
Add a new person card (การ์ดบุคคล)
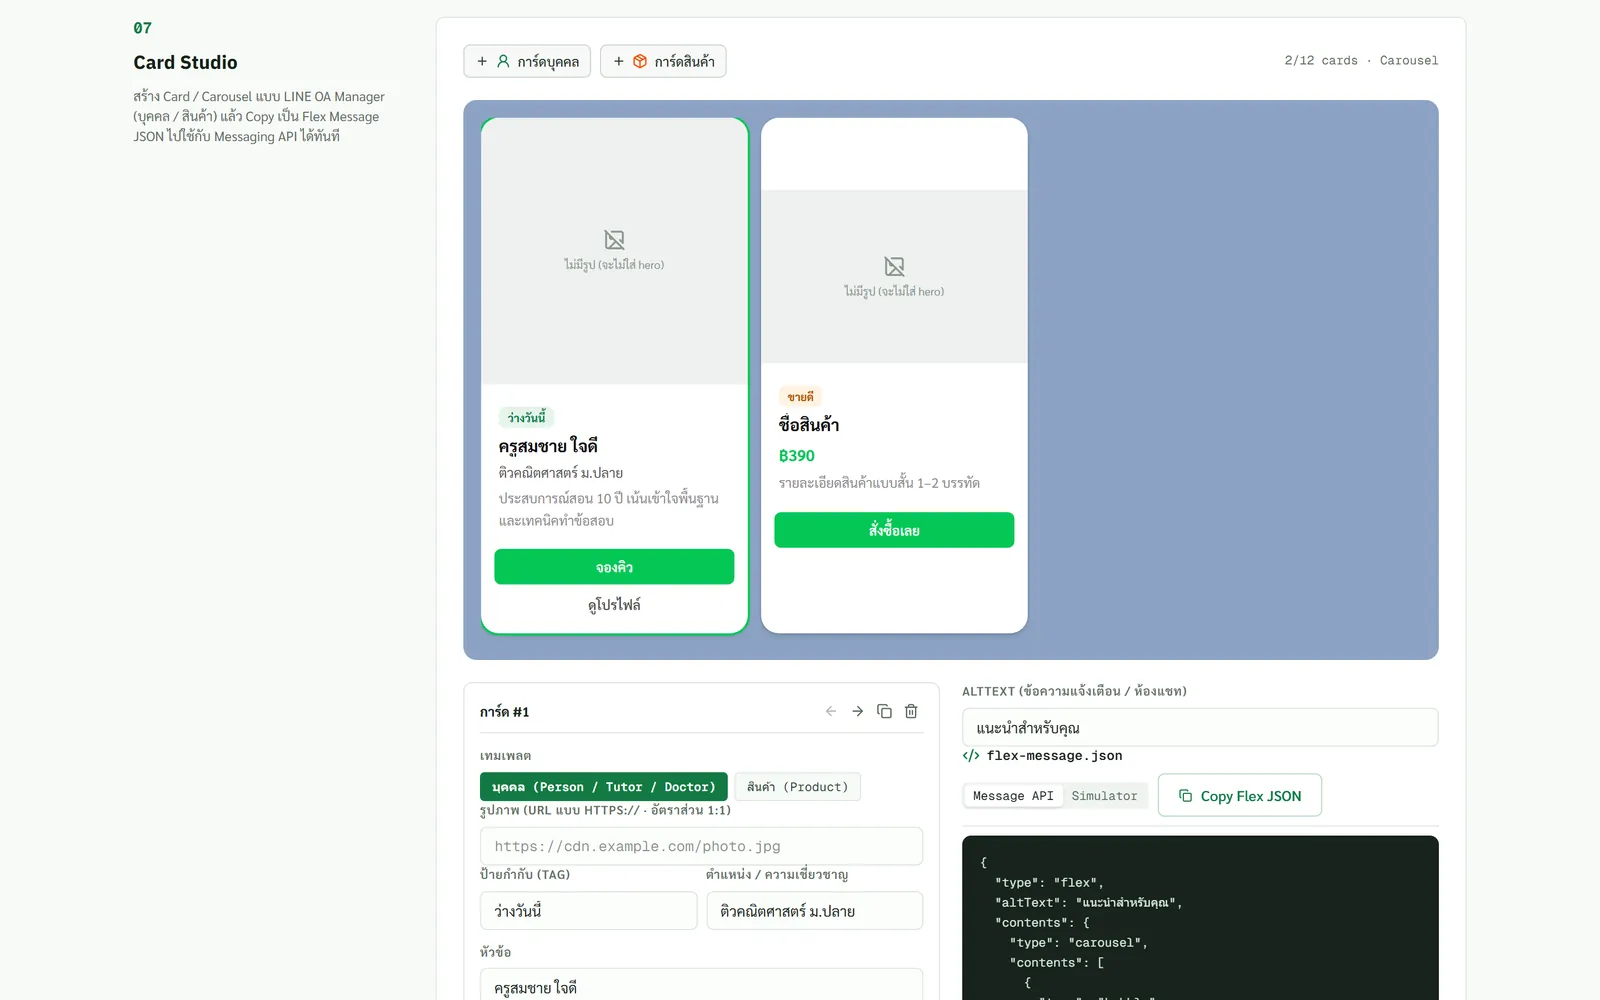click(527, 61)
